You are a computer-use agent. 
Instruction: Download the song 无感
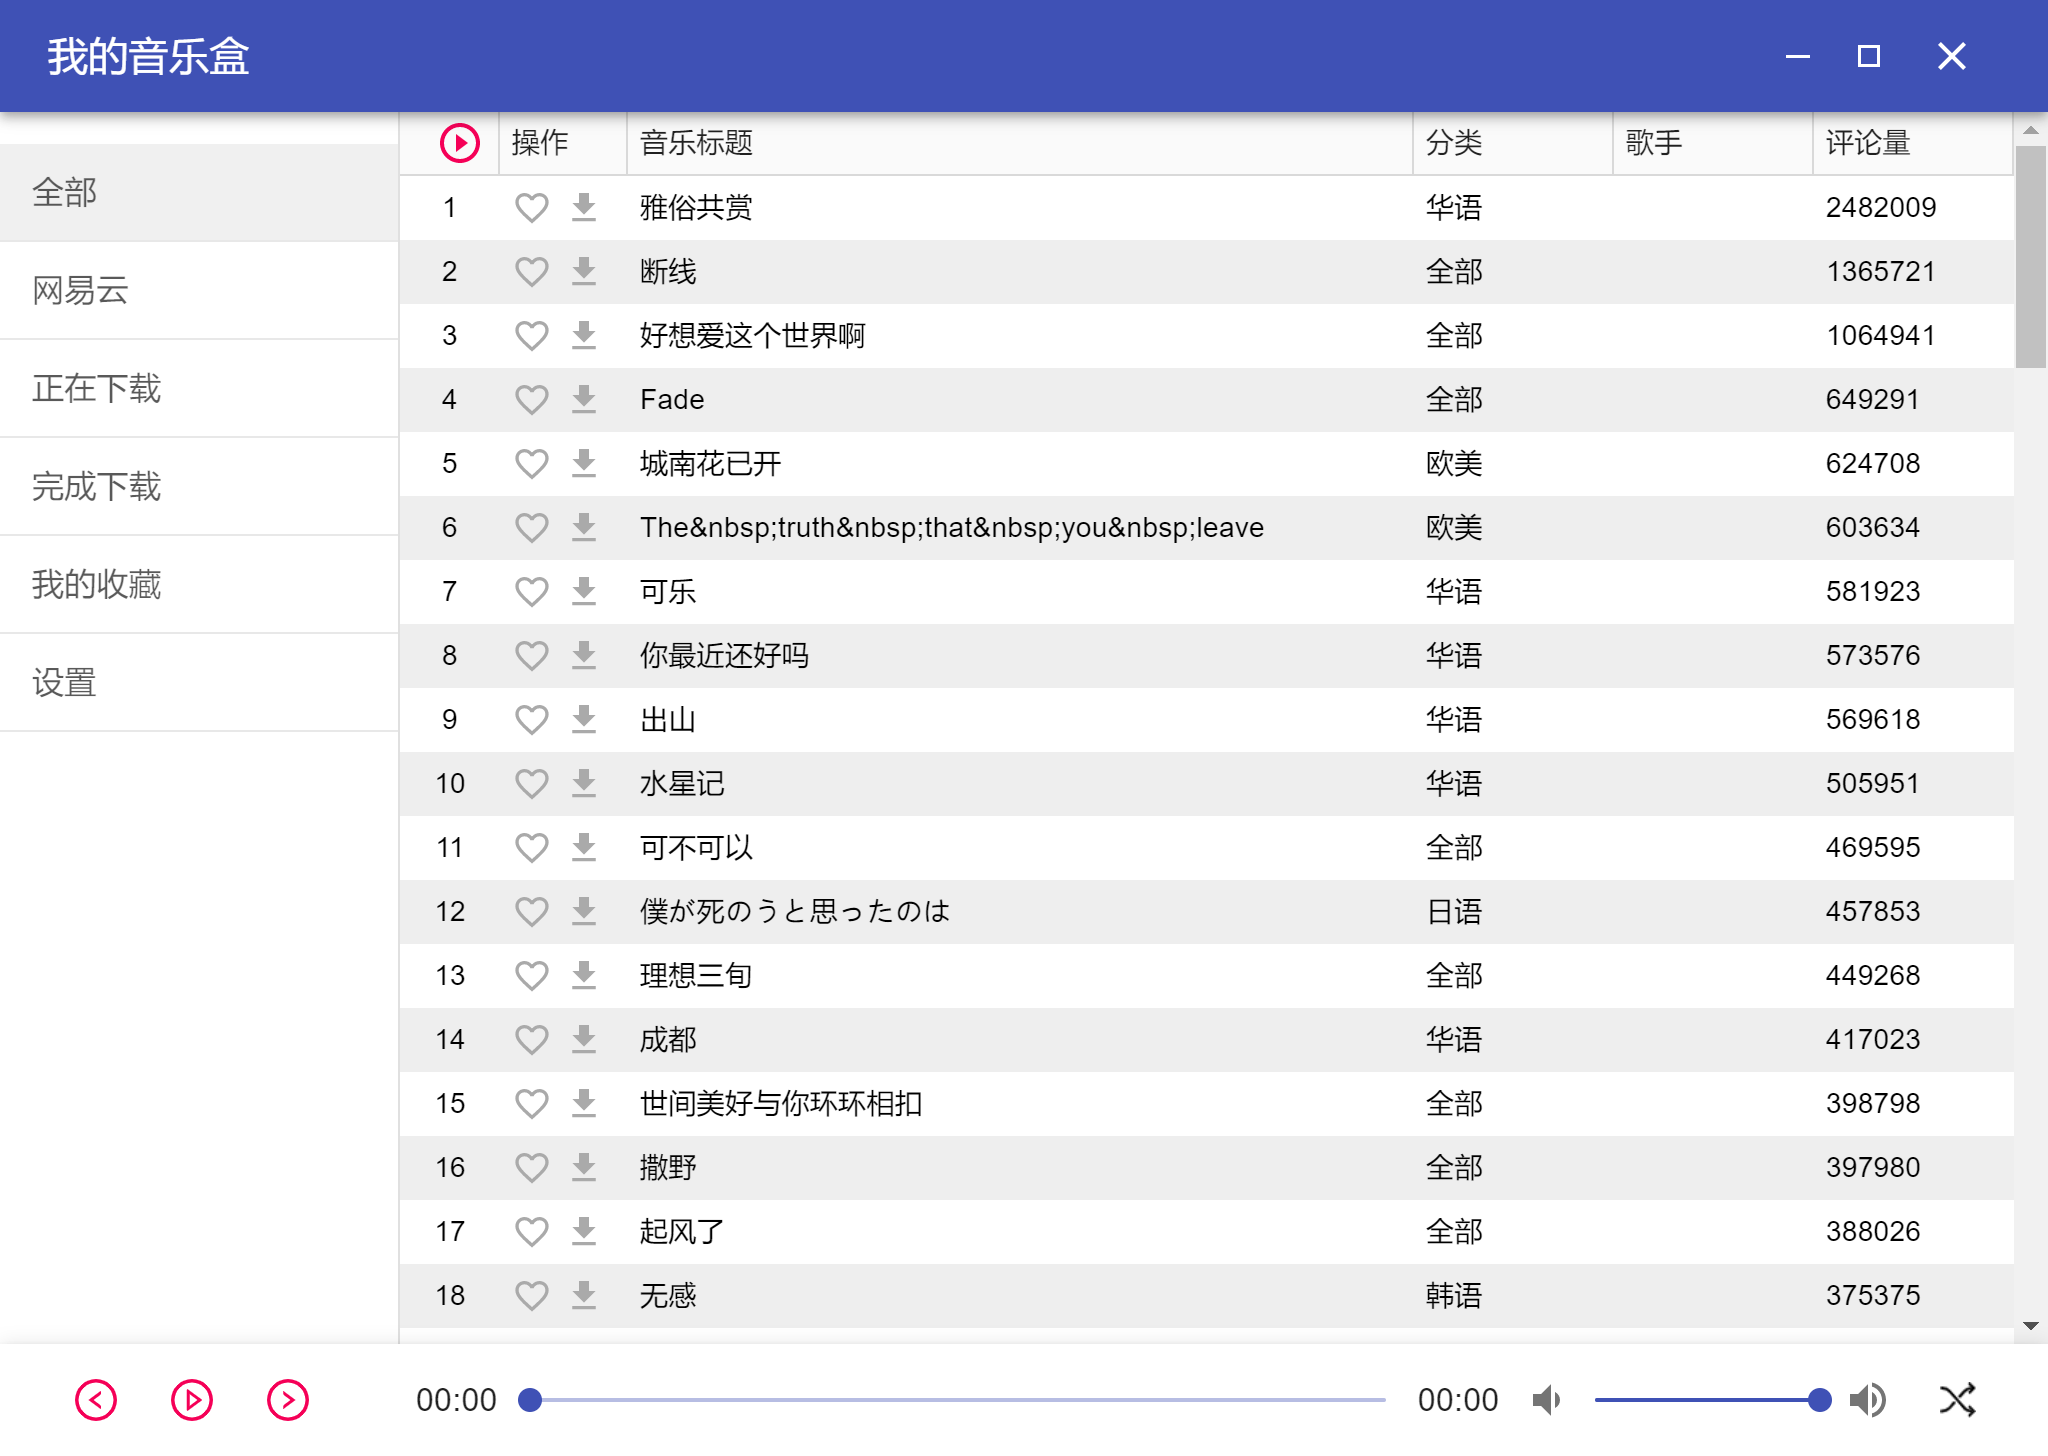coord(584,1295)
